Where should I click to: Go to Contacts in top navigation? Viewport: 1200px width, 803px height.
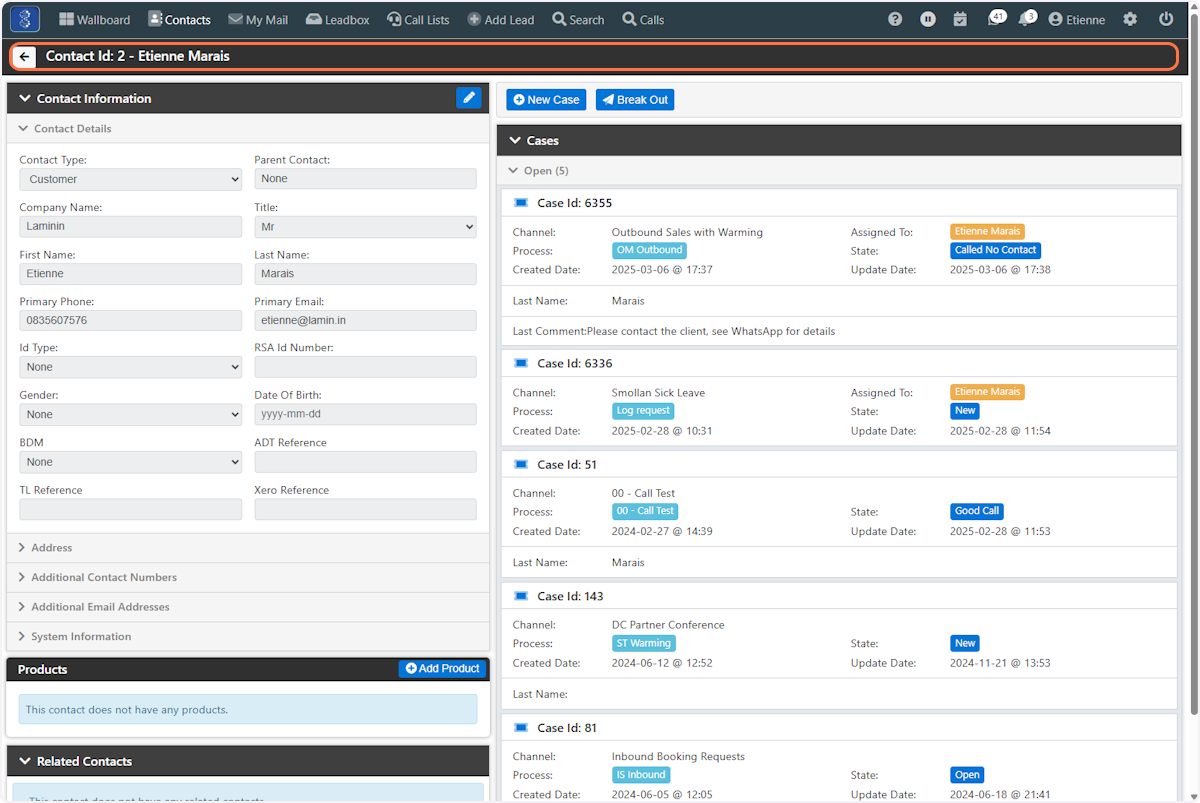(179, 19)
